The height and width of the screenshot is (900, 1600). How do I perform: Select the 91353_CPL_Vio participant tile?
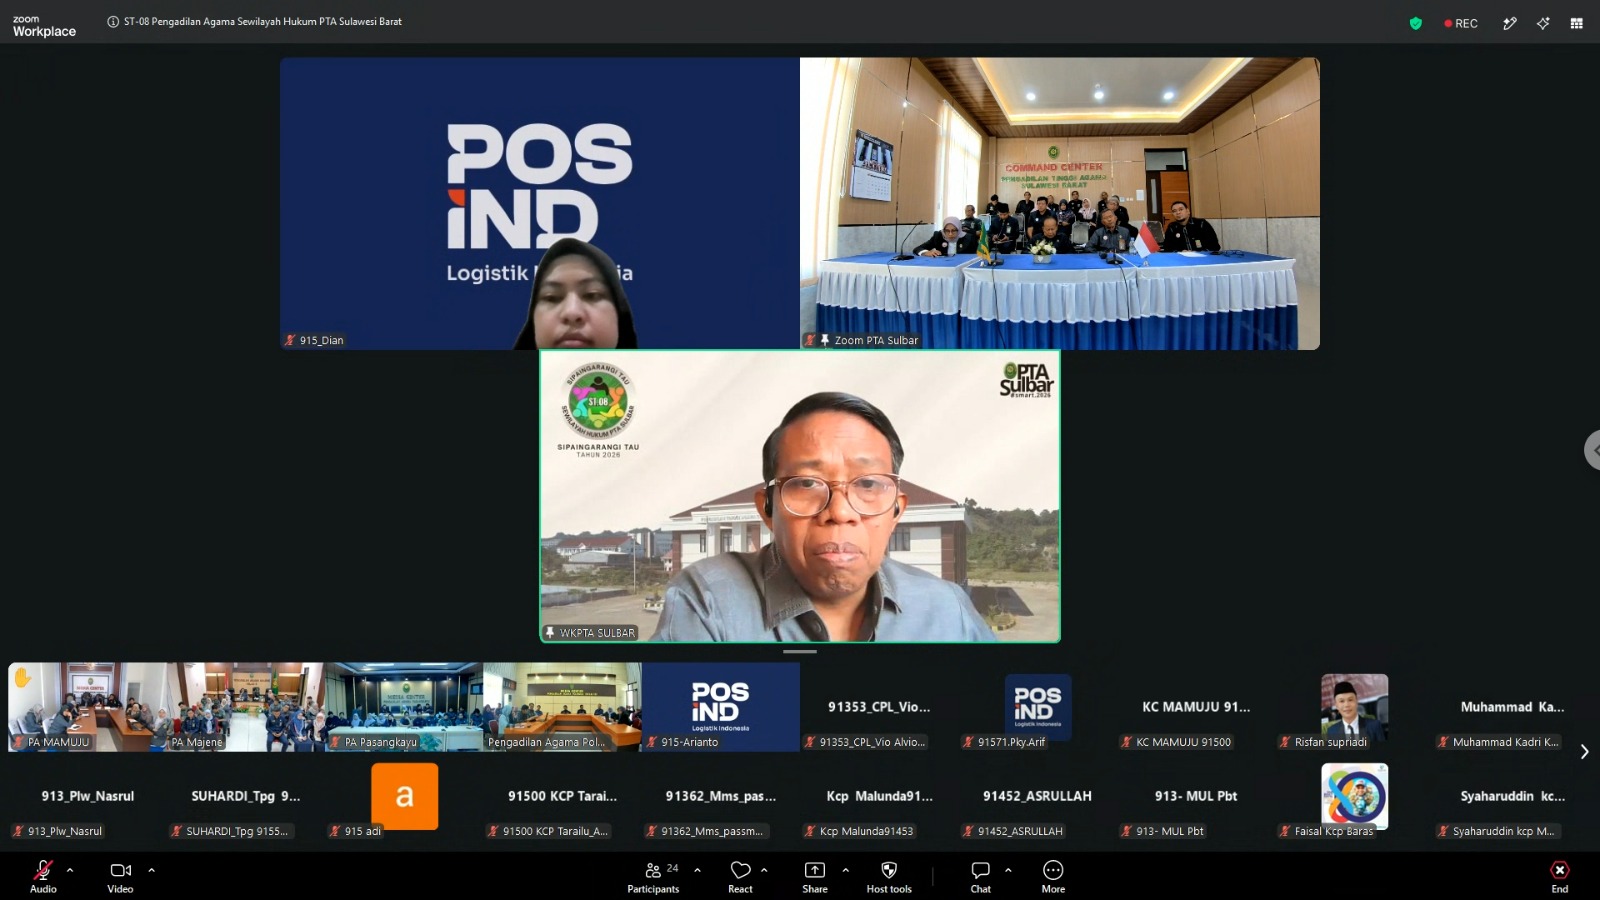(x=879, y=707)
